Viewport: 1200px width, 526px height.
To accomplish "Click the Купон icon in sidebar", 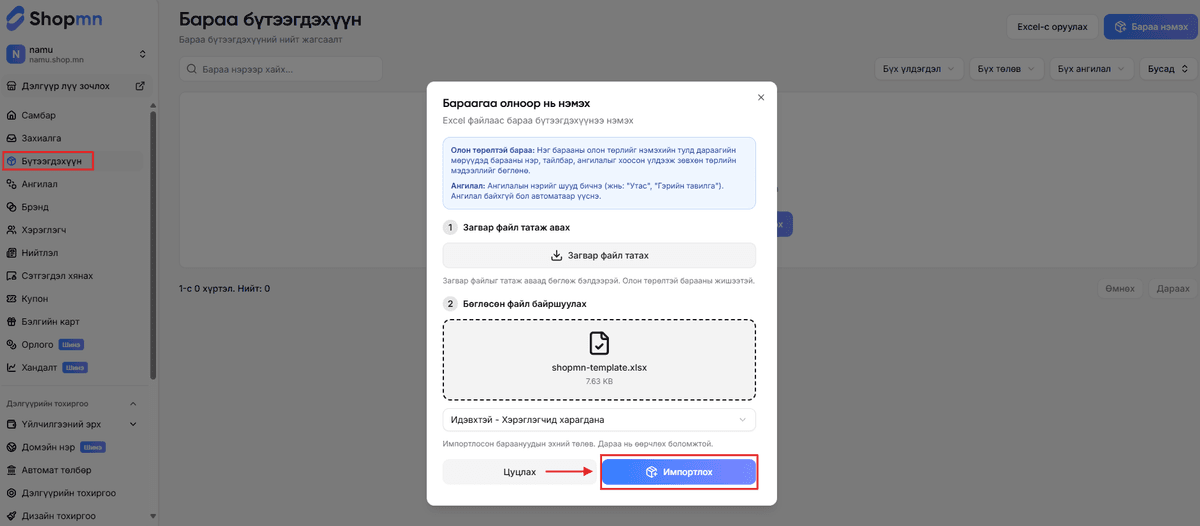I will pos(12,299).
